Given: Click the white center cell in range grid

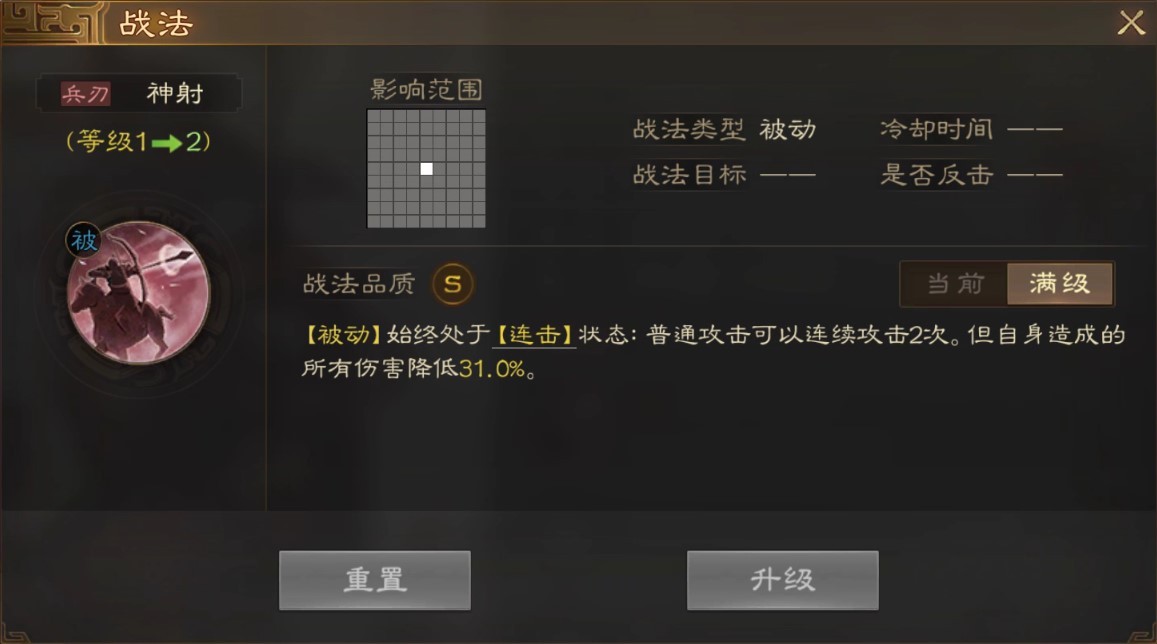Looking at the screenshot, I should click(x=426, y=169).
